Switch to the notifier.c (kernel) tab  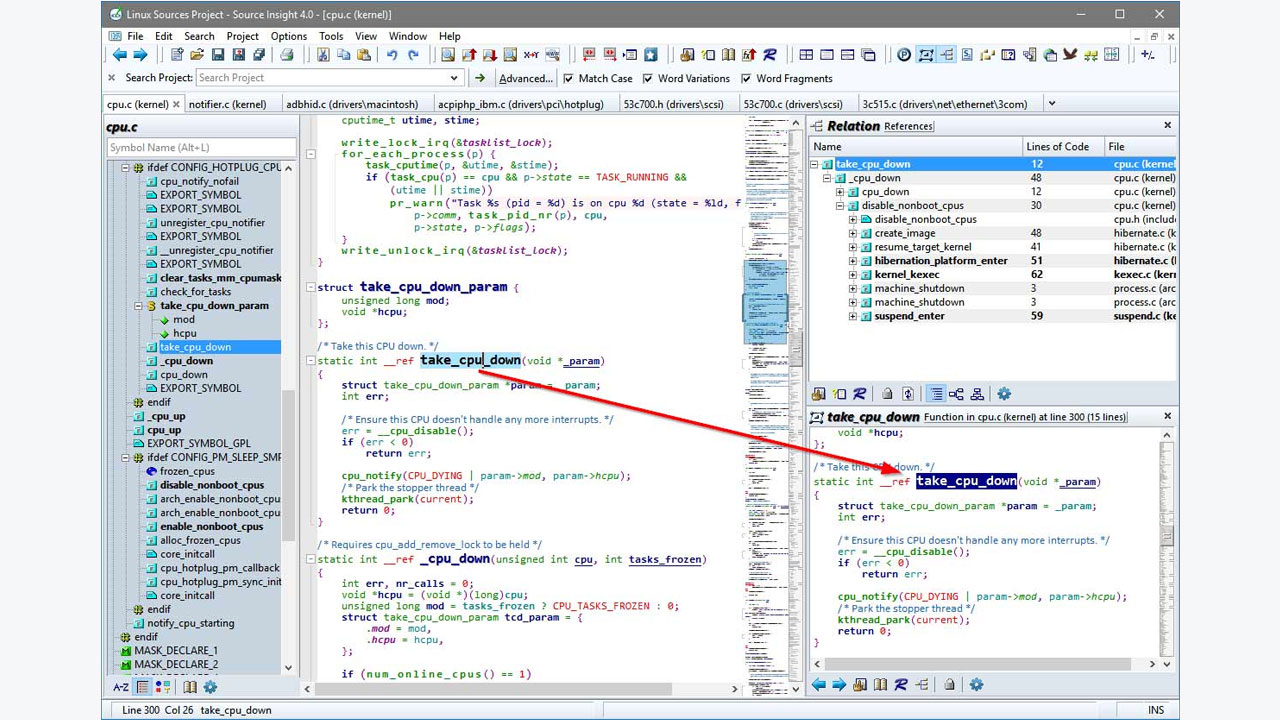[227, 103]
